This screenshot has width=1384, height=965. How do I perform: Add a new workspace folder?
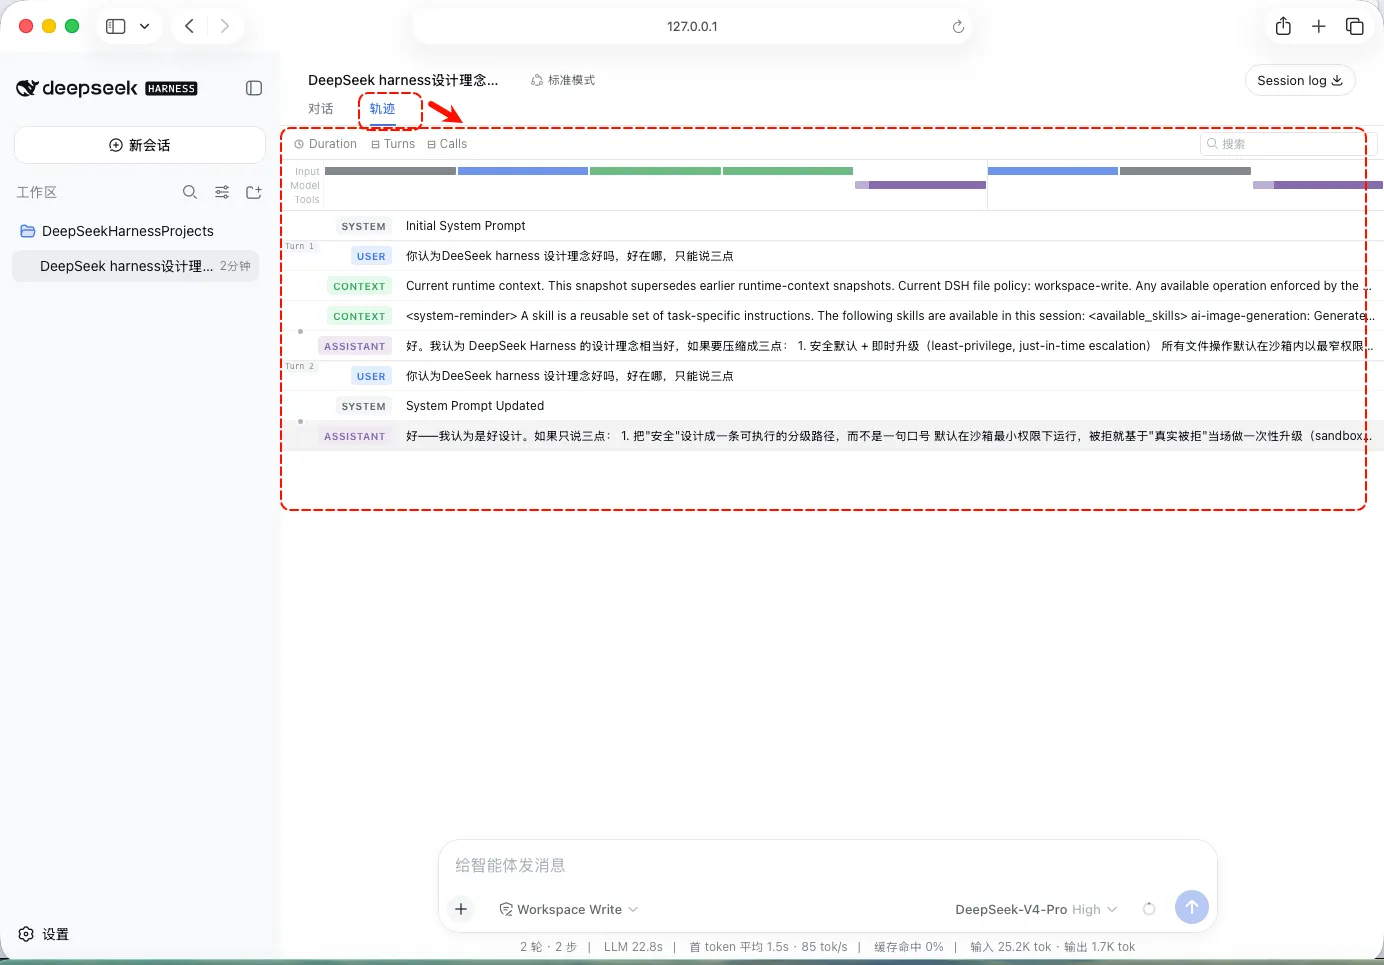[254, 192]
